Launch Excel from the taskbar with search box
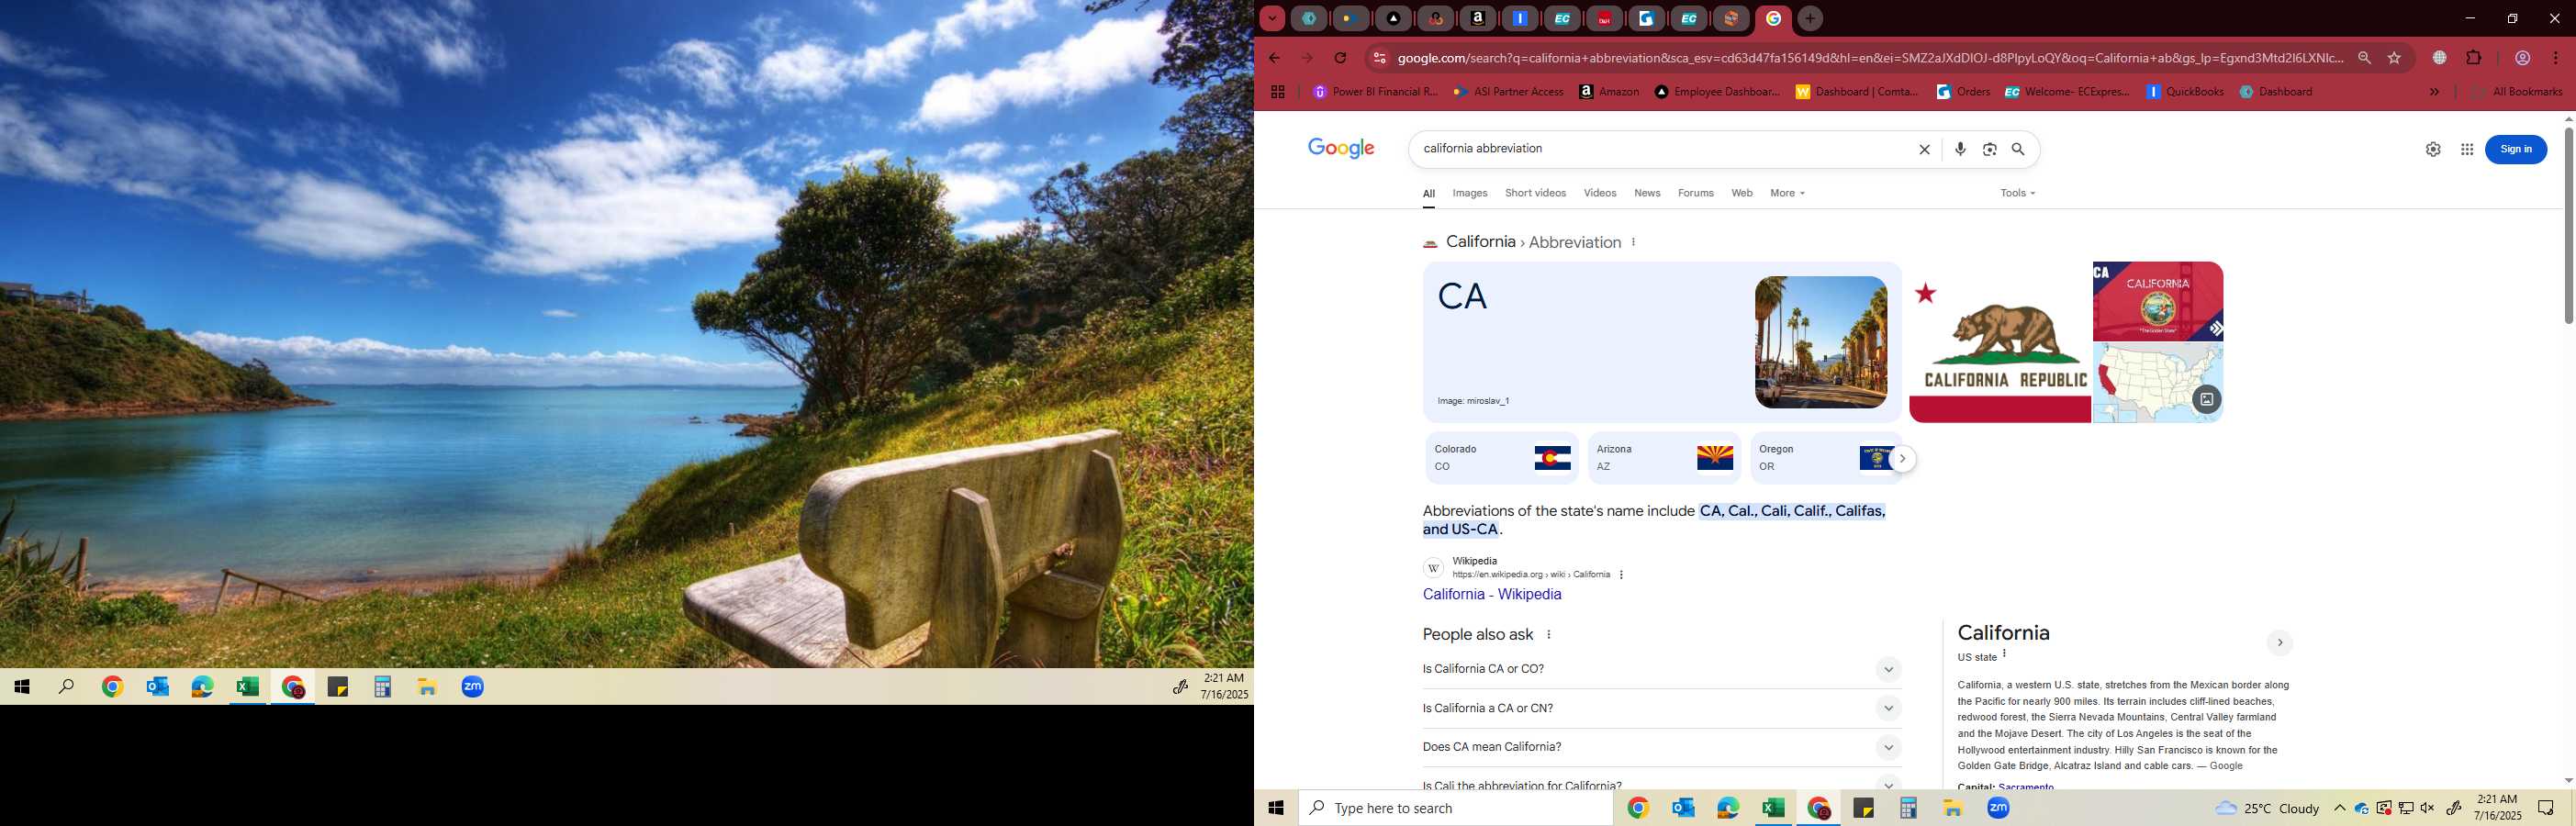This screenshot has height=826, width=2576. point(1774,808)
